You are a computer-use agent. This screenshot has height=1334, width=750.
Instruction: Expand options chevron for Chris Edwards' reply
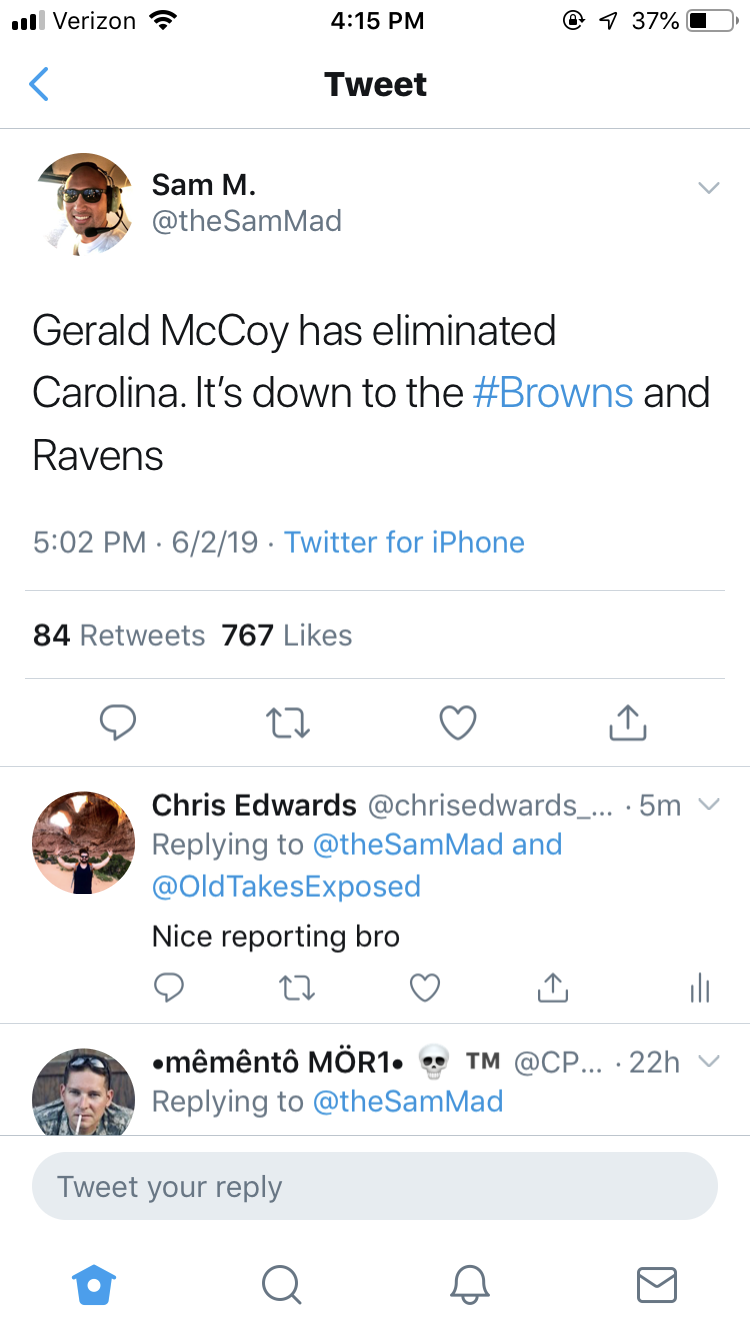708,804
